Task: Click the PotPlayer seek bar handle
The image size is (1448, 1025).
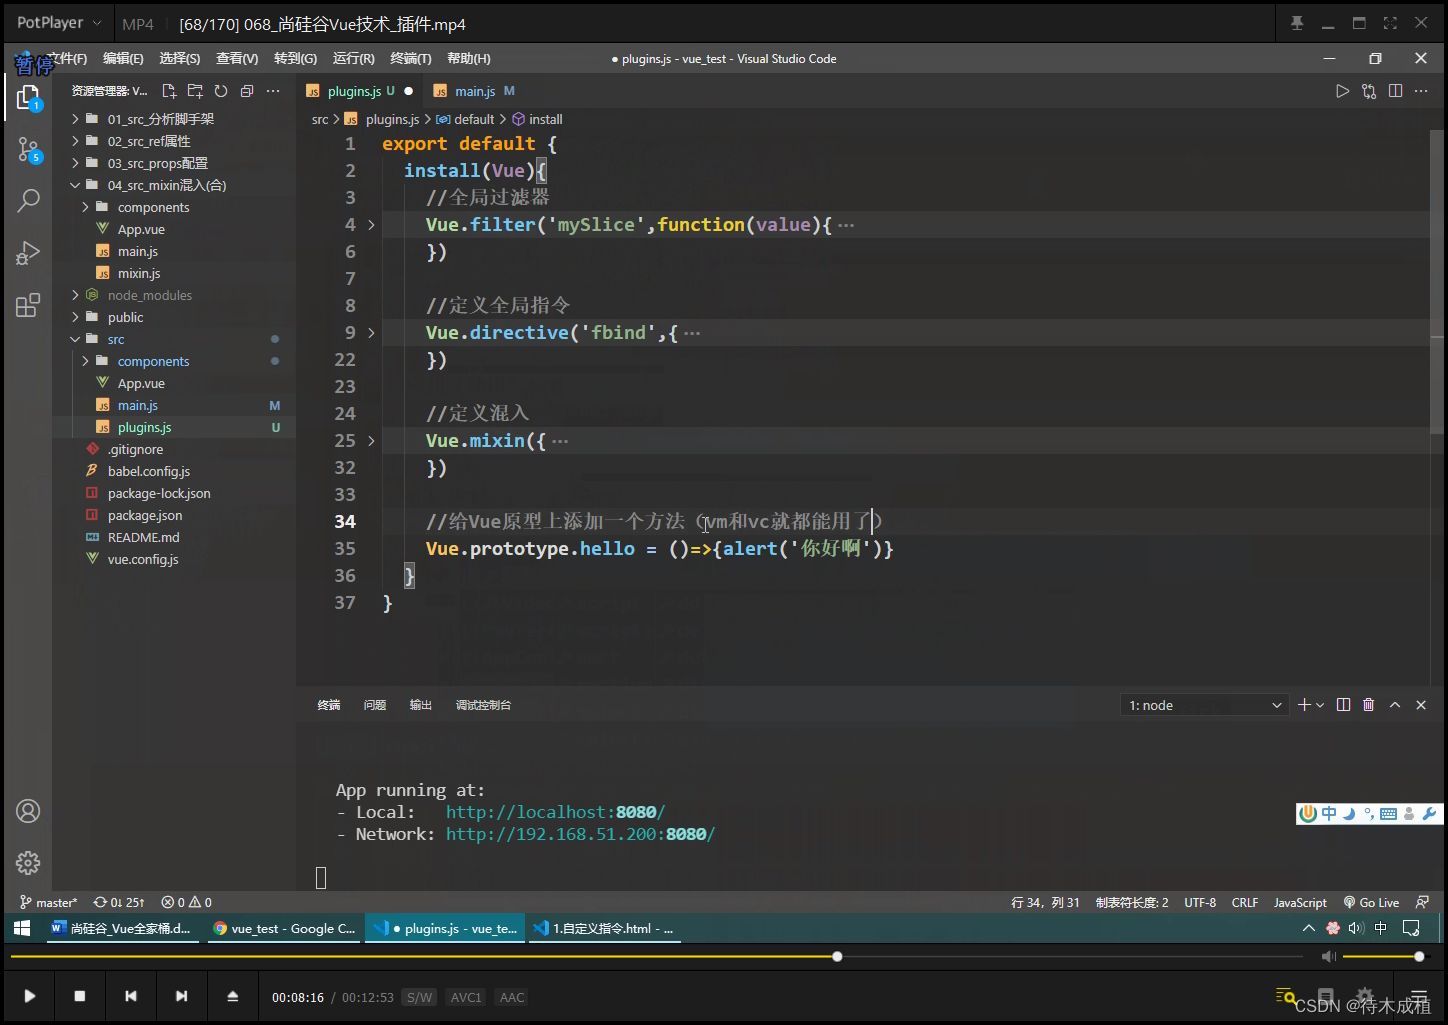Action: (837, 957)
